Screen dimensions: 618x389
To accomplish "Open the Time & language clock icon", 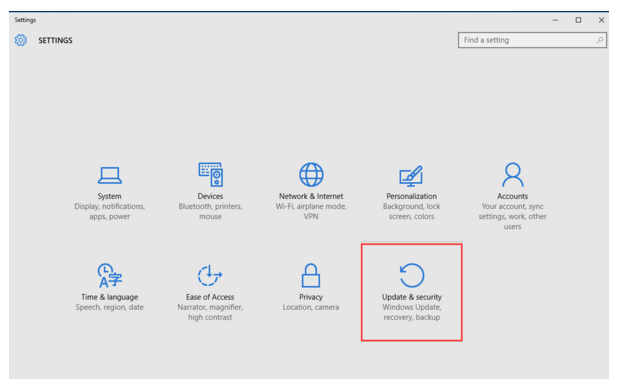I will 110,275.
